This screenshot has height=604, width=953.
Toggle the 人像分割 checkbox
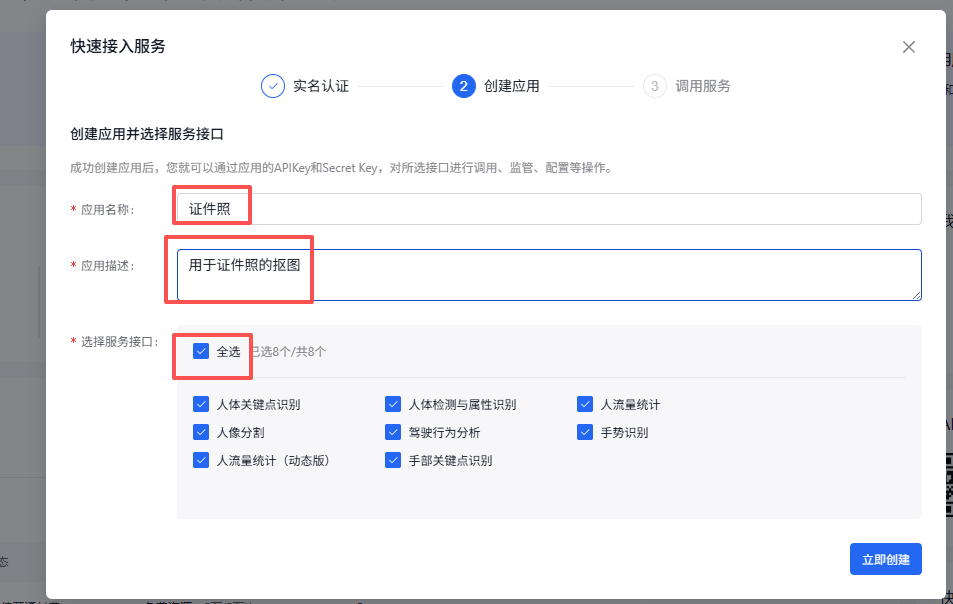[x=201, y=432]
